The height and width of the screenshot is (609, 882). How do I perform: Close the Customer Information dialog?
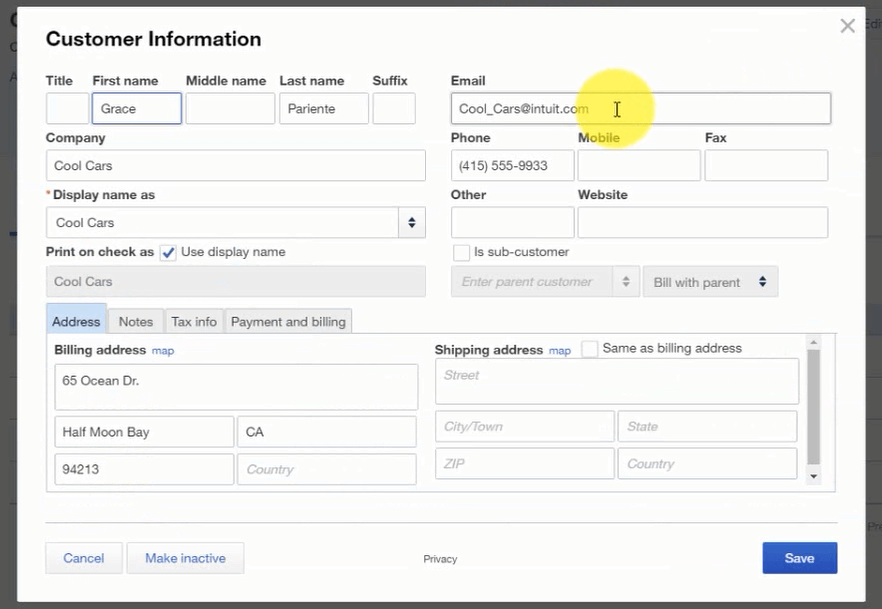847,26
